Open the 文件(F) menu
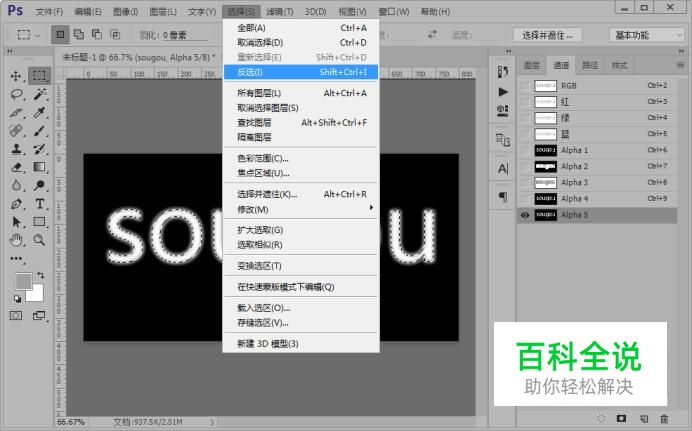 49,11
